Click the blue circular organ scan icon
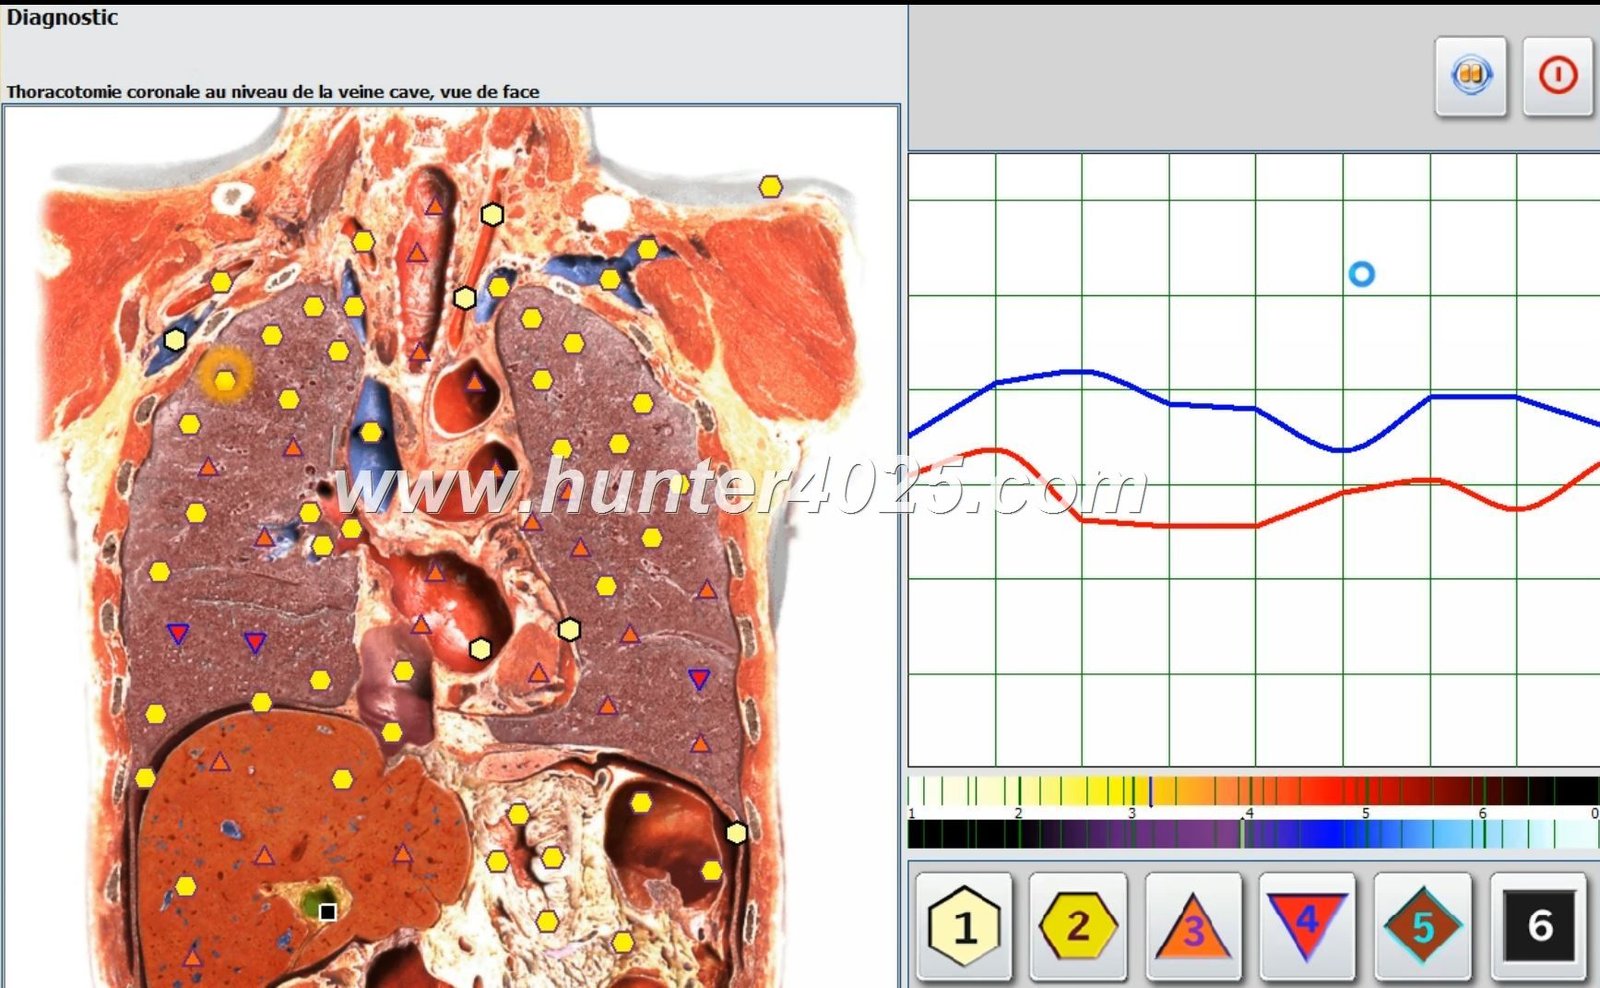 point(1470,76)
